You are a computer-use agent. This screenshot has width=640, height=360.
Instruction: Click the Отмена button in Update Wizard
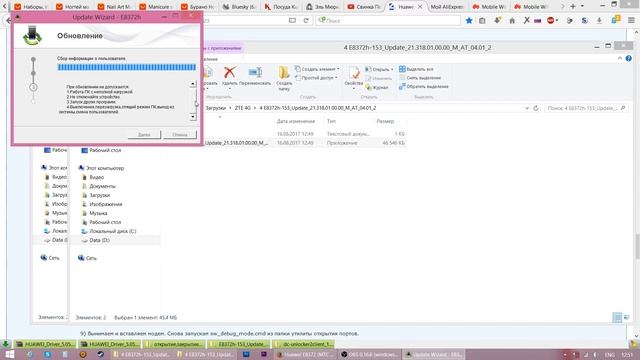(x=180, y=134)
